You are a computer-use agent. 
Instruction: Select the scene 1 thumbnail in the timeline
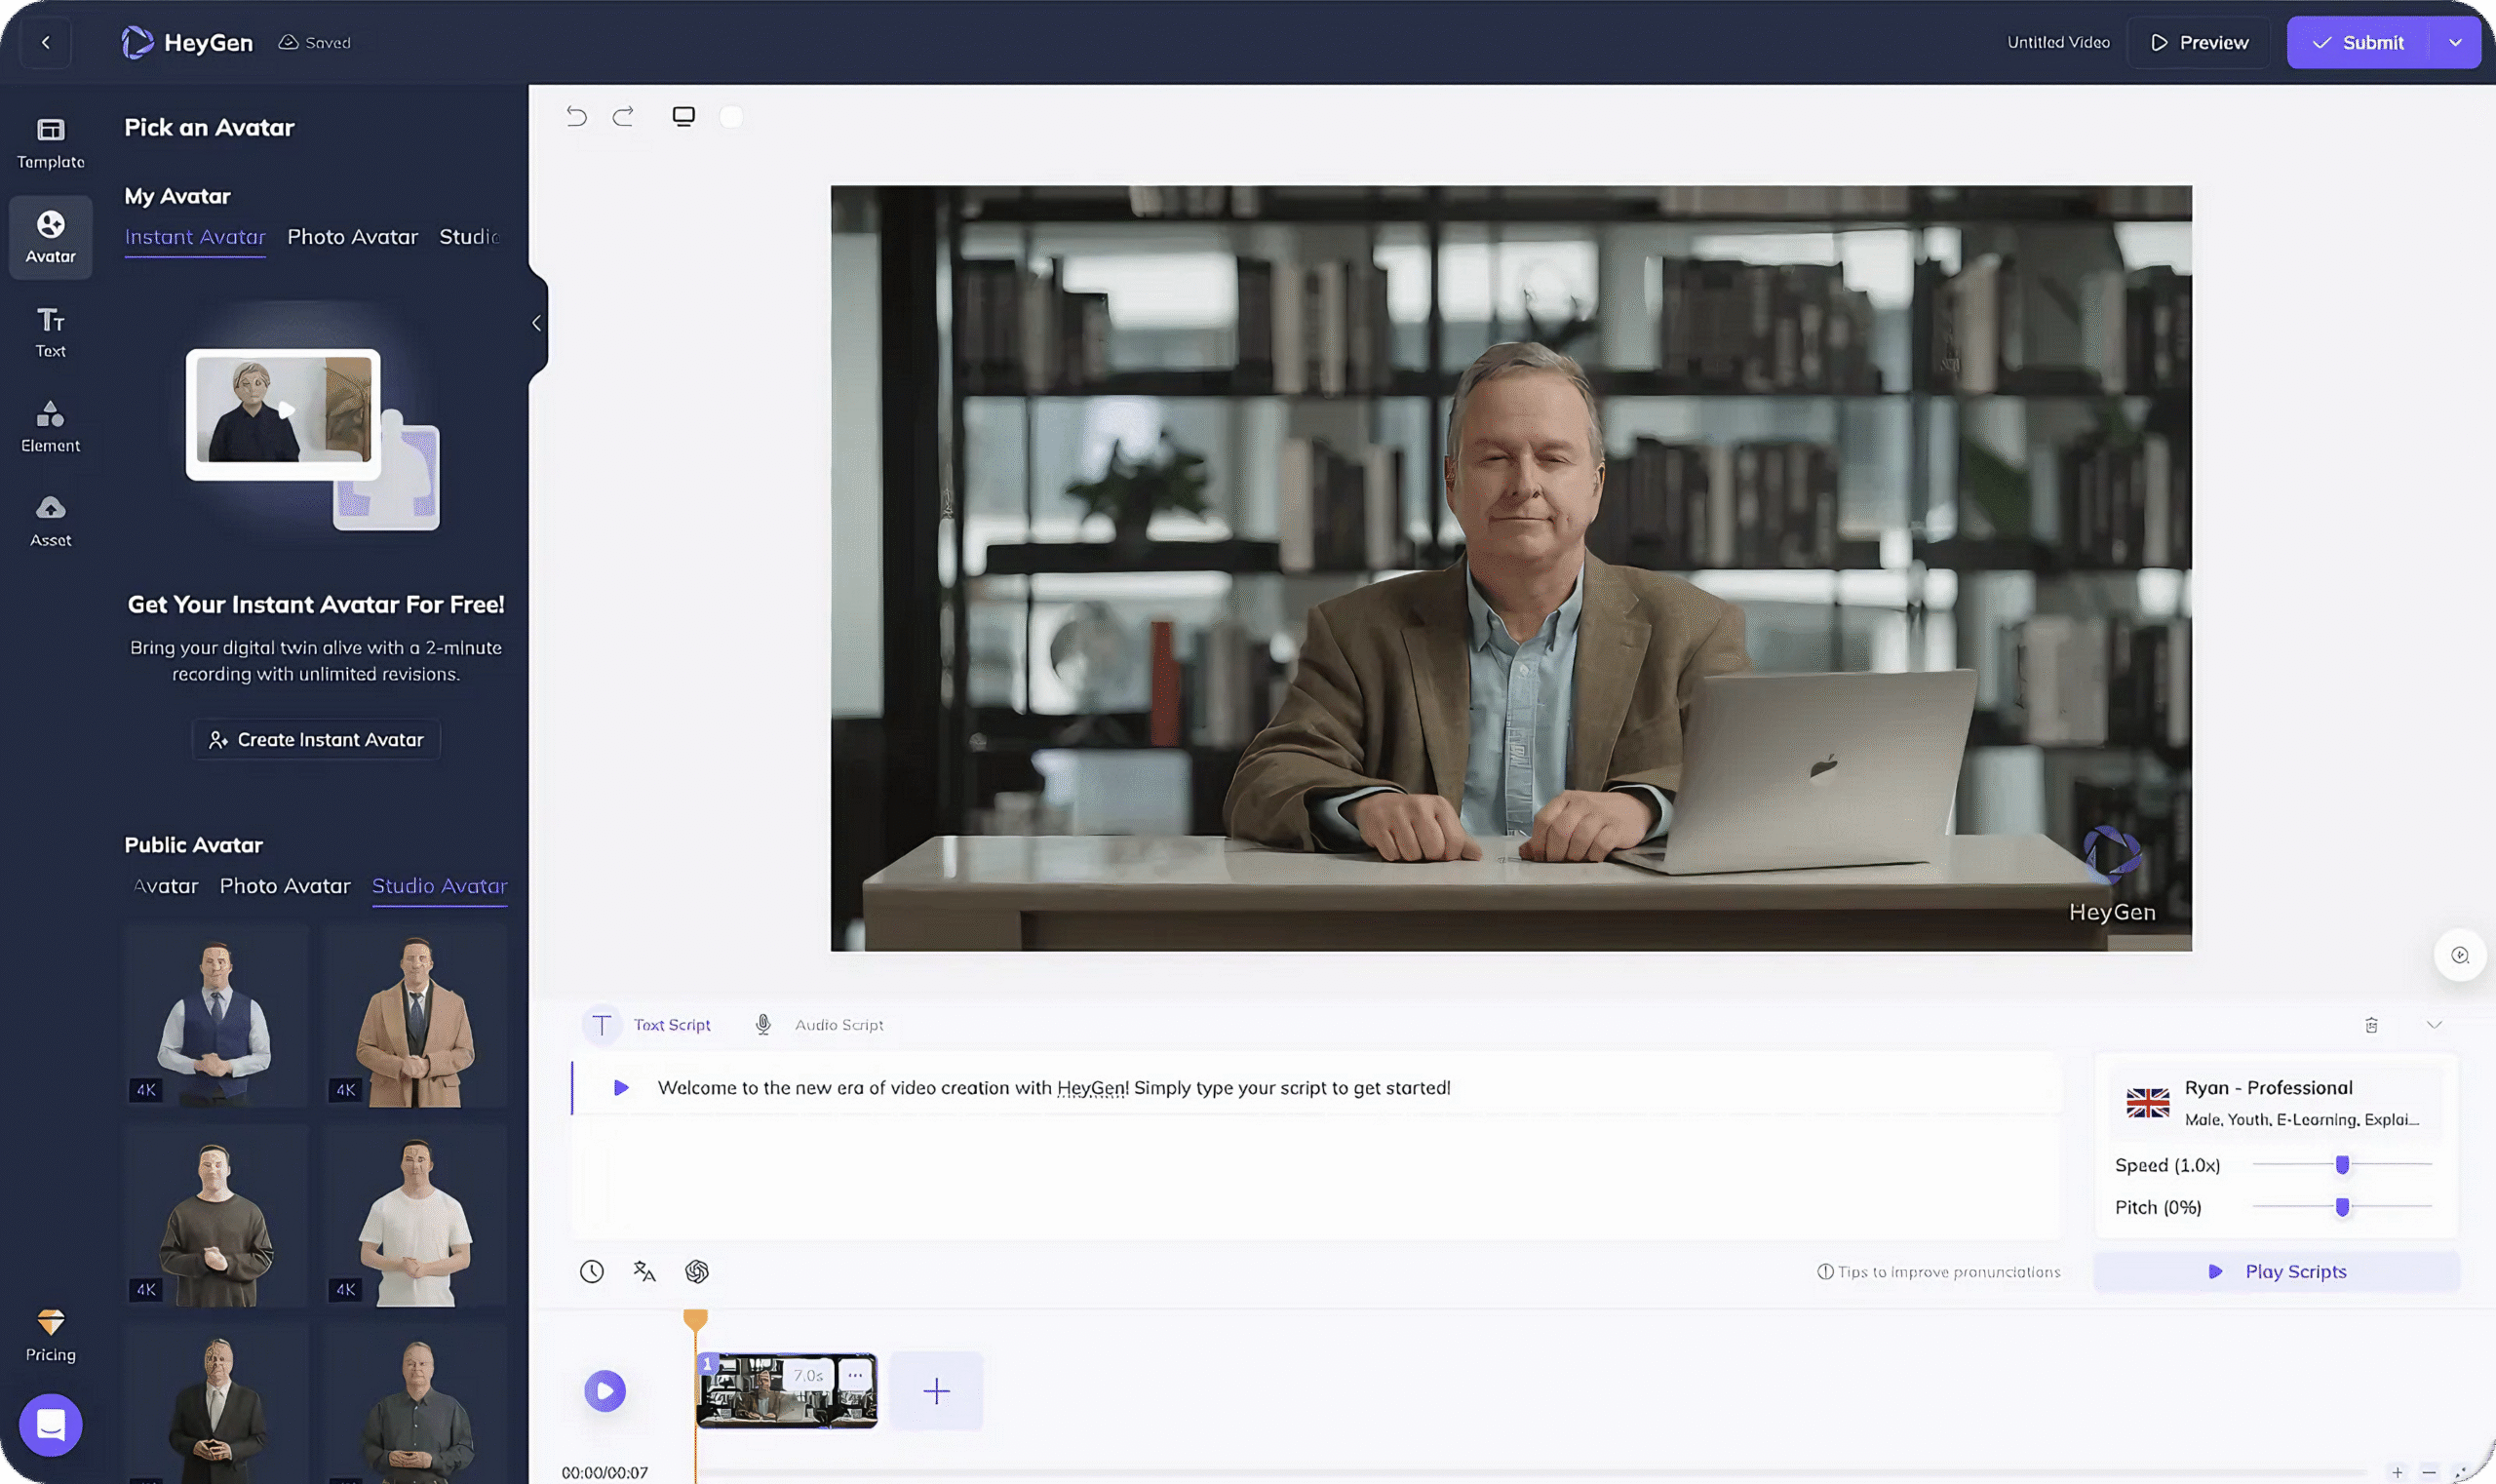(786, 1391)
